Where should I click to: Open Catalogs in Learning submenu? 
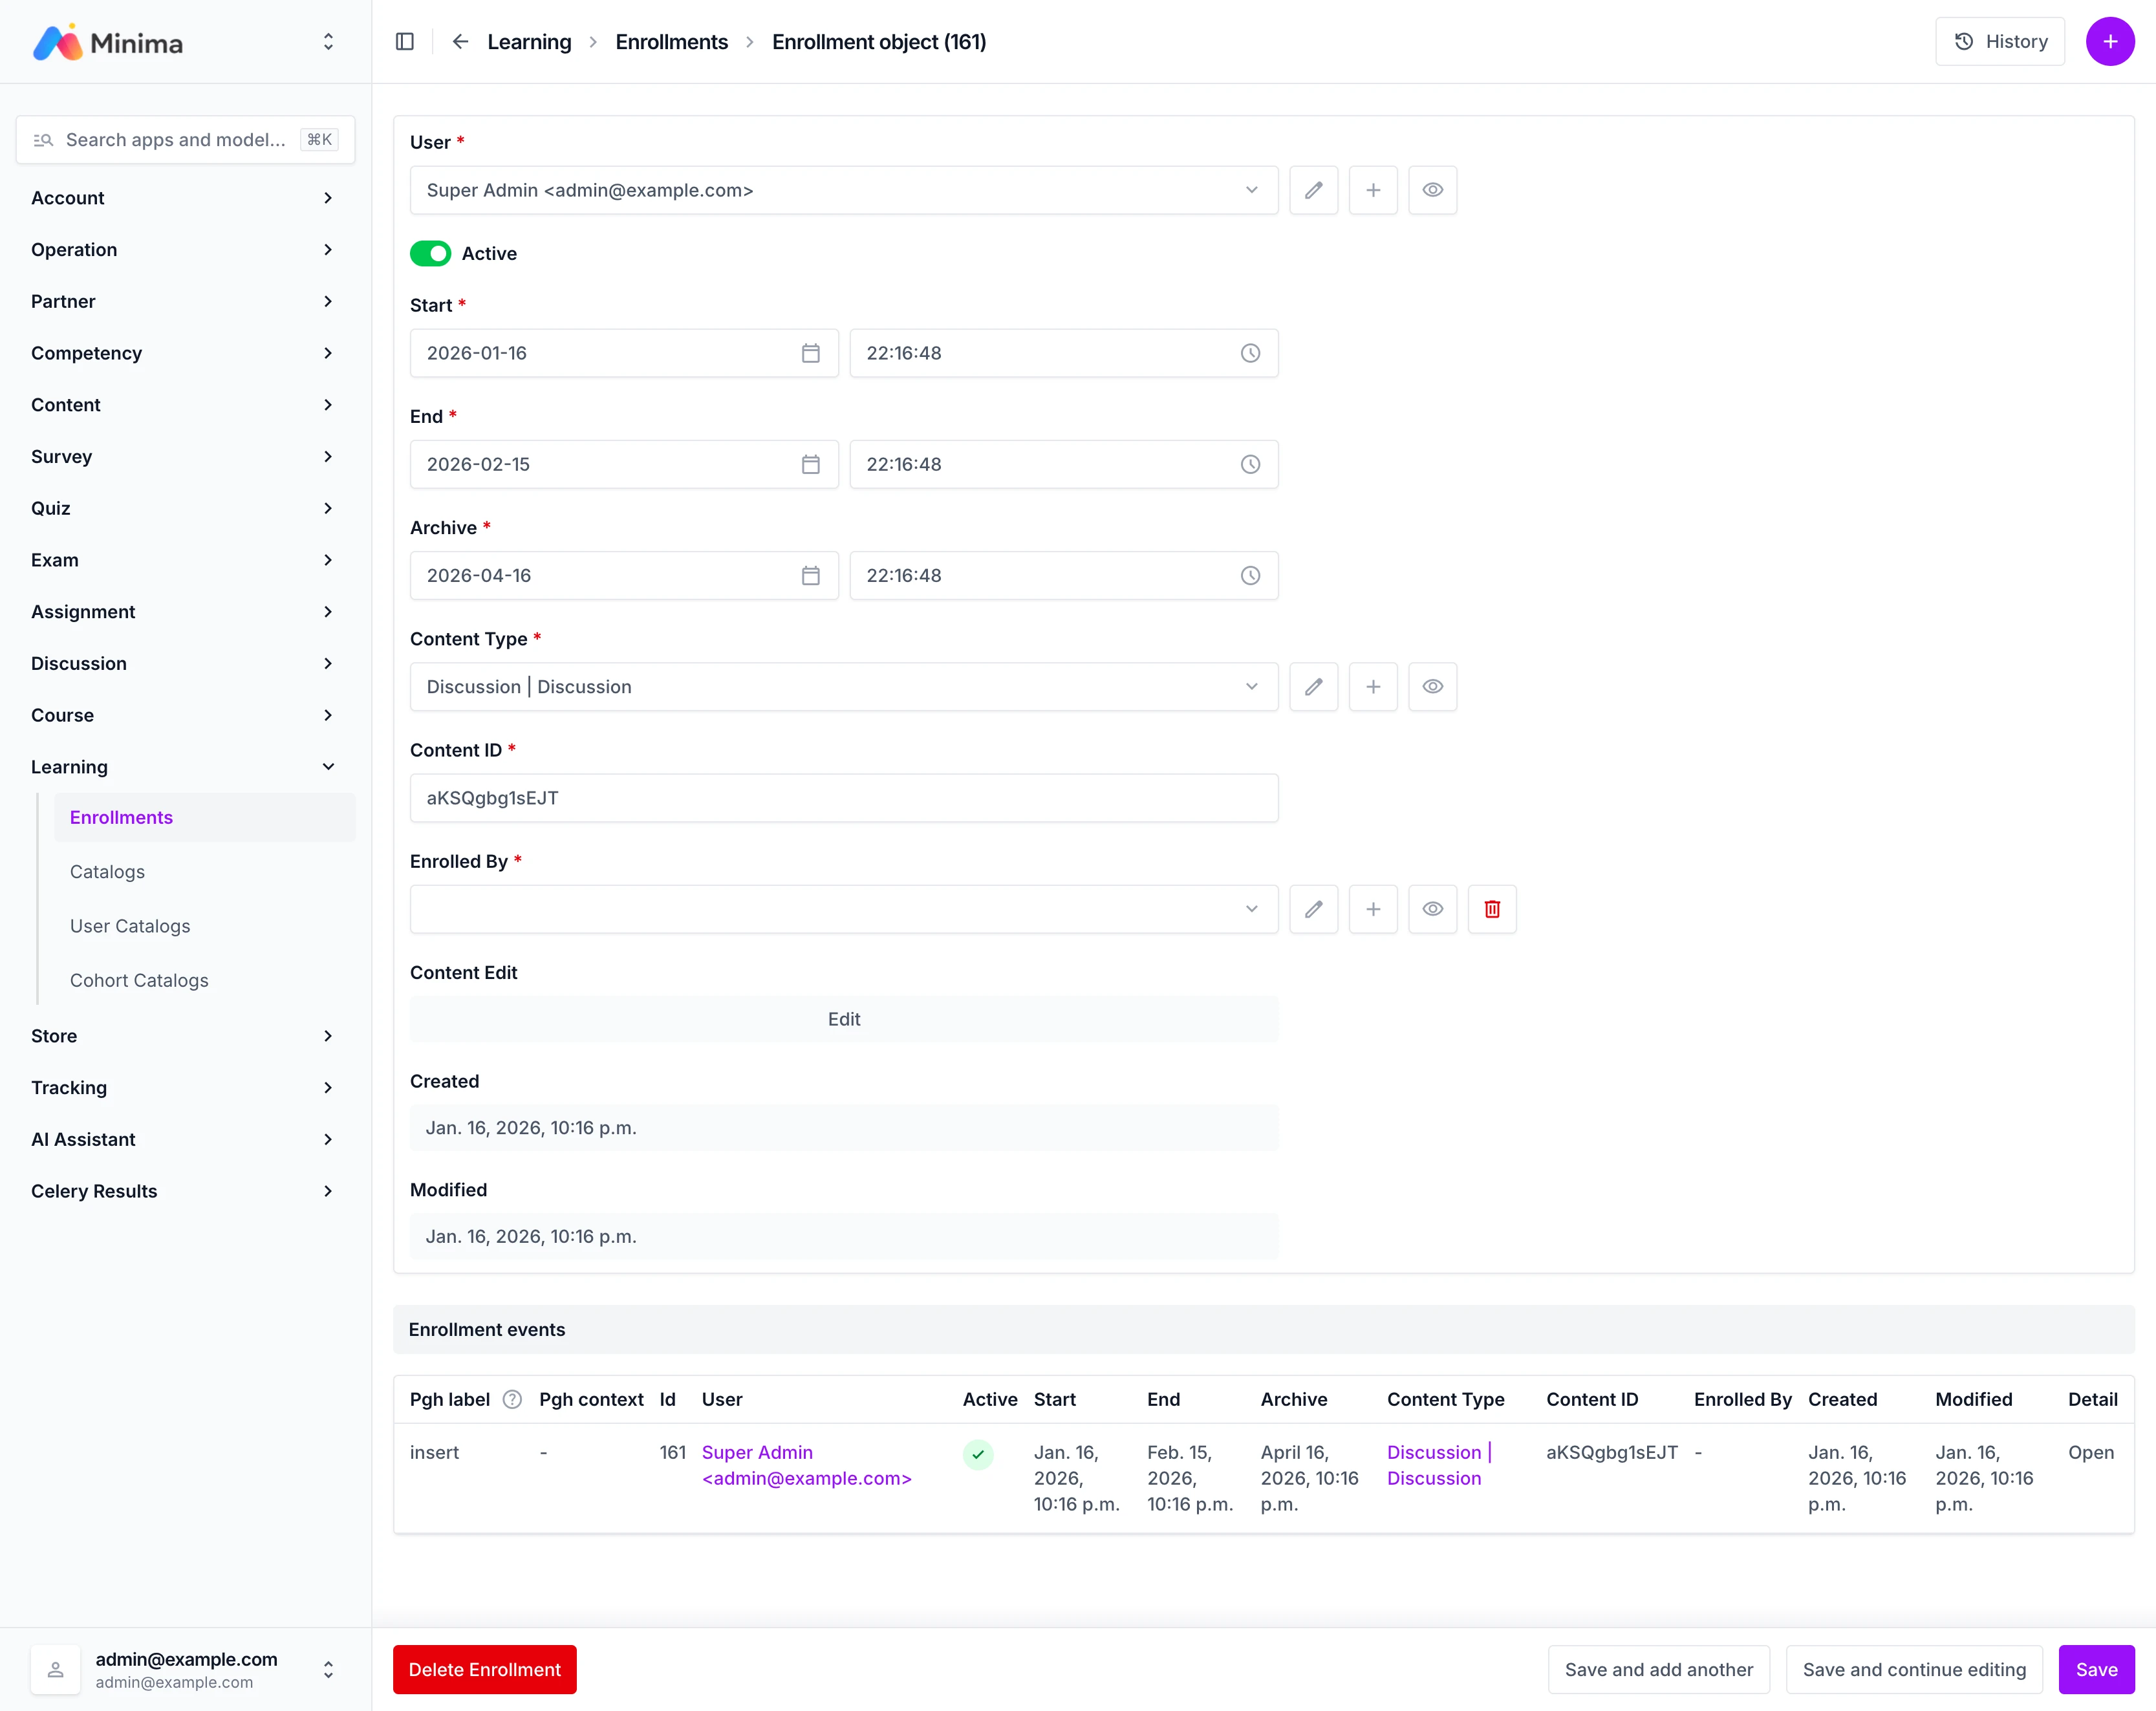[107, 872]
